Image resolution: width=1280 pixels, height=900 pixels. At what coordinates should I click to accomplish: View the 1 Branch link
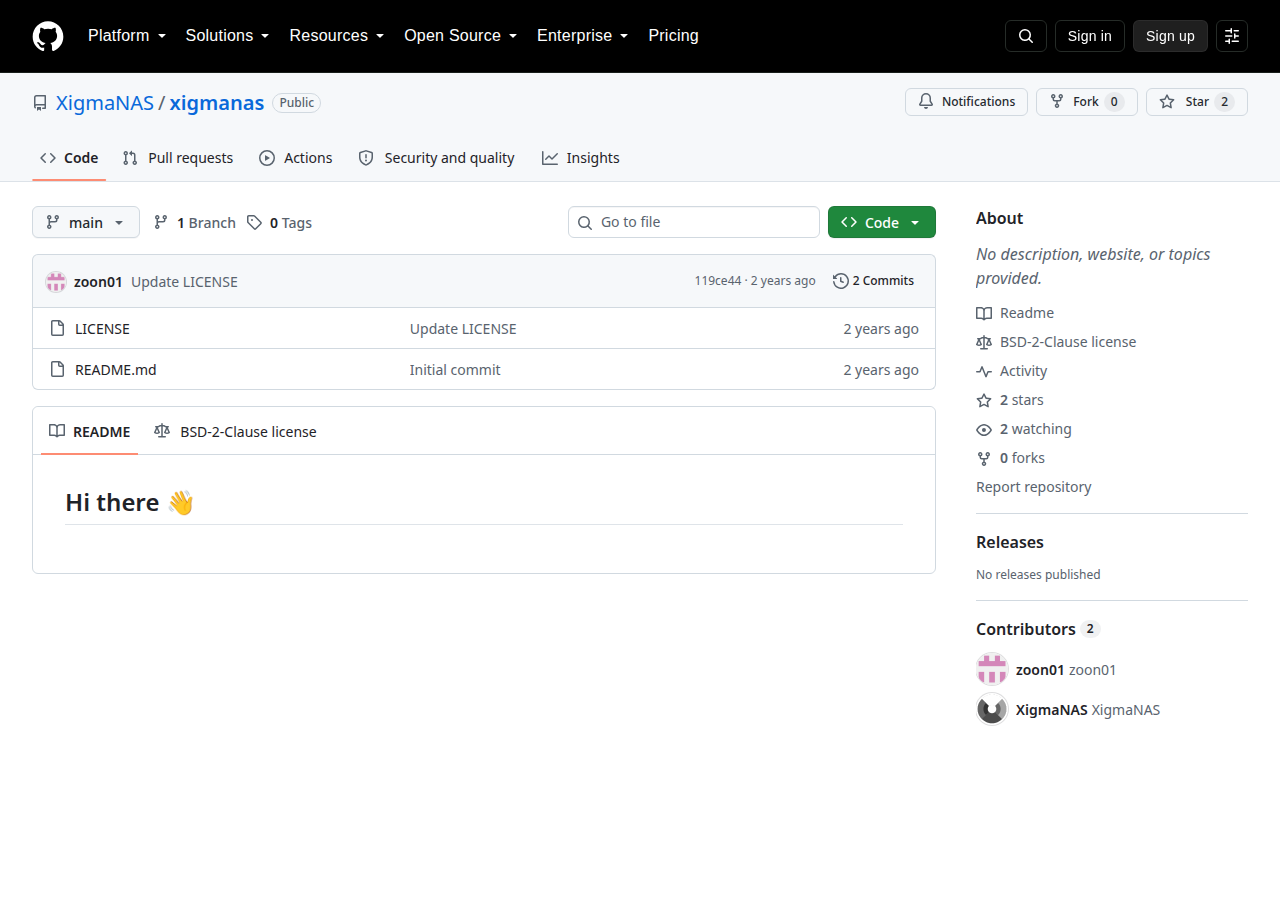pos(195,223)
